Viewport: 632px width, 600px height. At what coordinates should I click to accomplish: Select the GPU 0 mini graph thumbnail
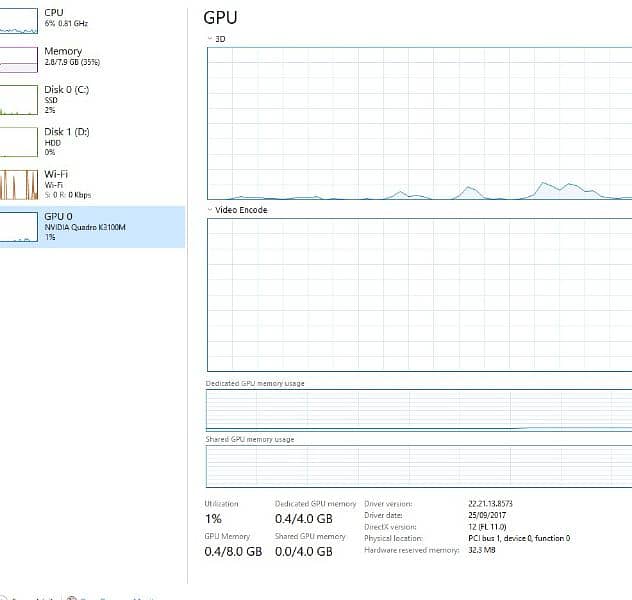(18, 227)
